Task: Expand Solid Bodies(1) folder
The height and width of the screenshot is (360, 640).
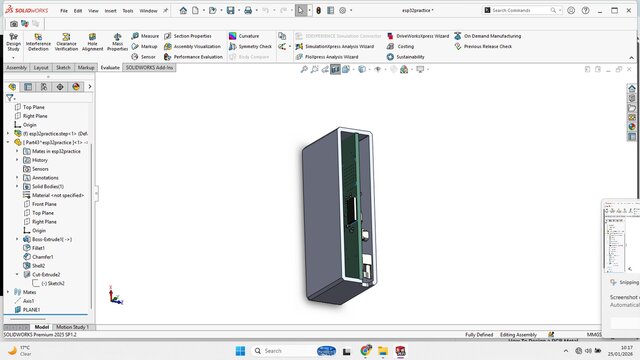Action: click(17, 187)
